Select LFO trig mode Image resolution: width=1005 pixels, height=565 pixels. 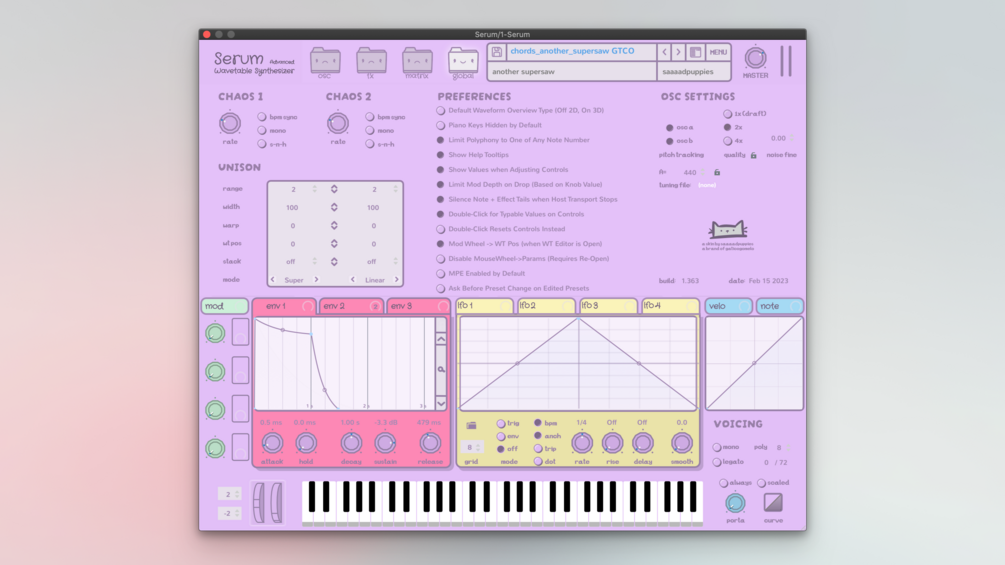coord(501,423)
